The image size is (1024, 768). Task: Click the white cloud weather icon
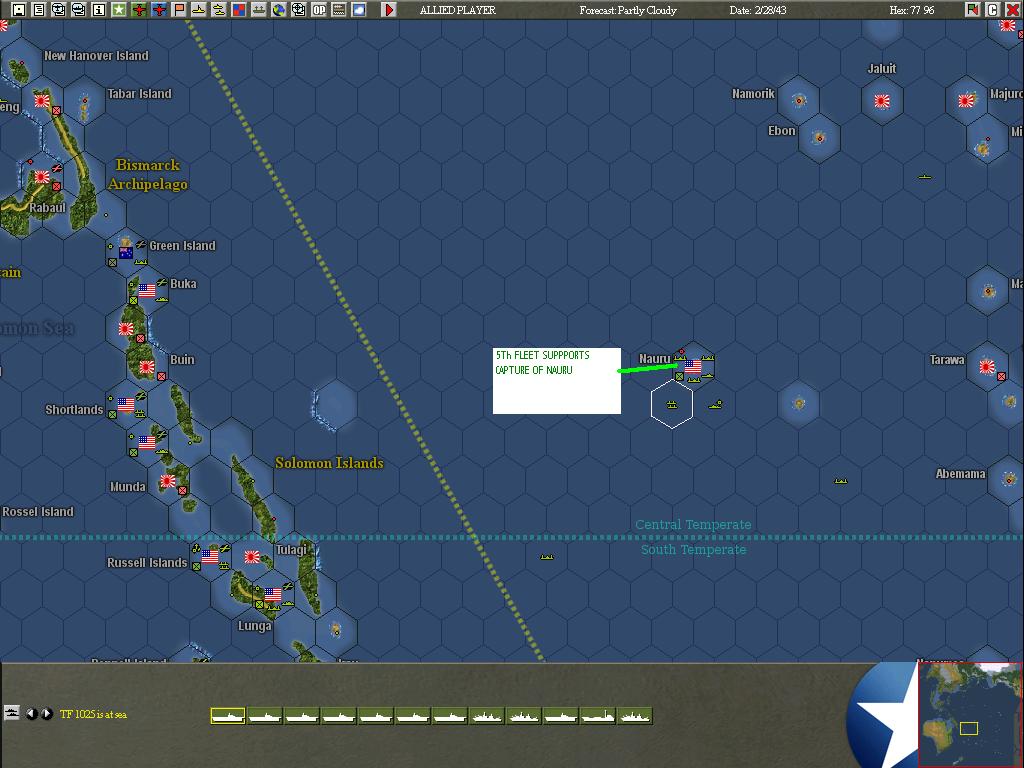359,10
